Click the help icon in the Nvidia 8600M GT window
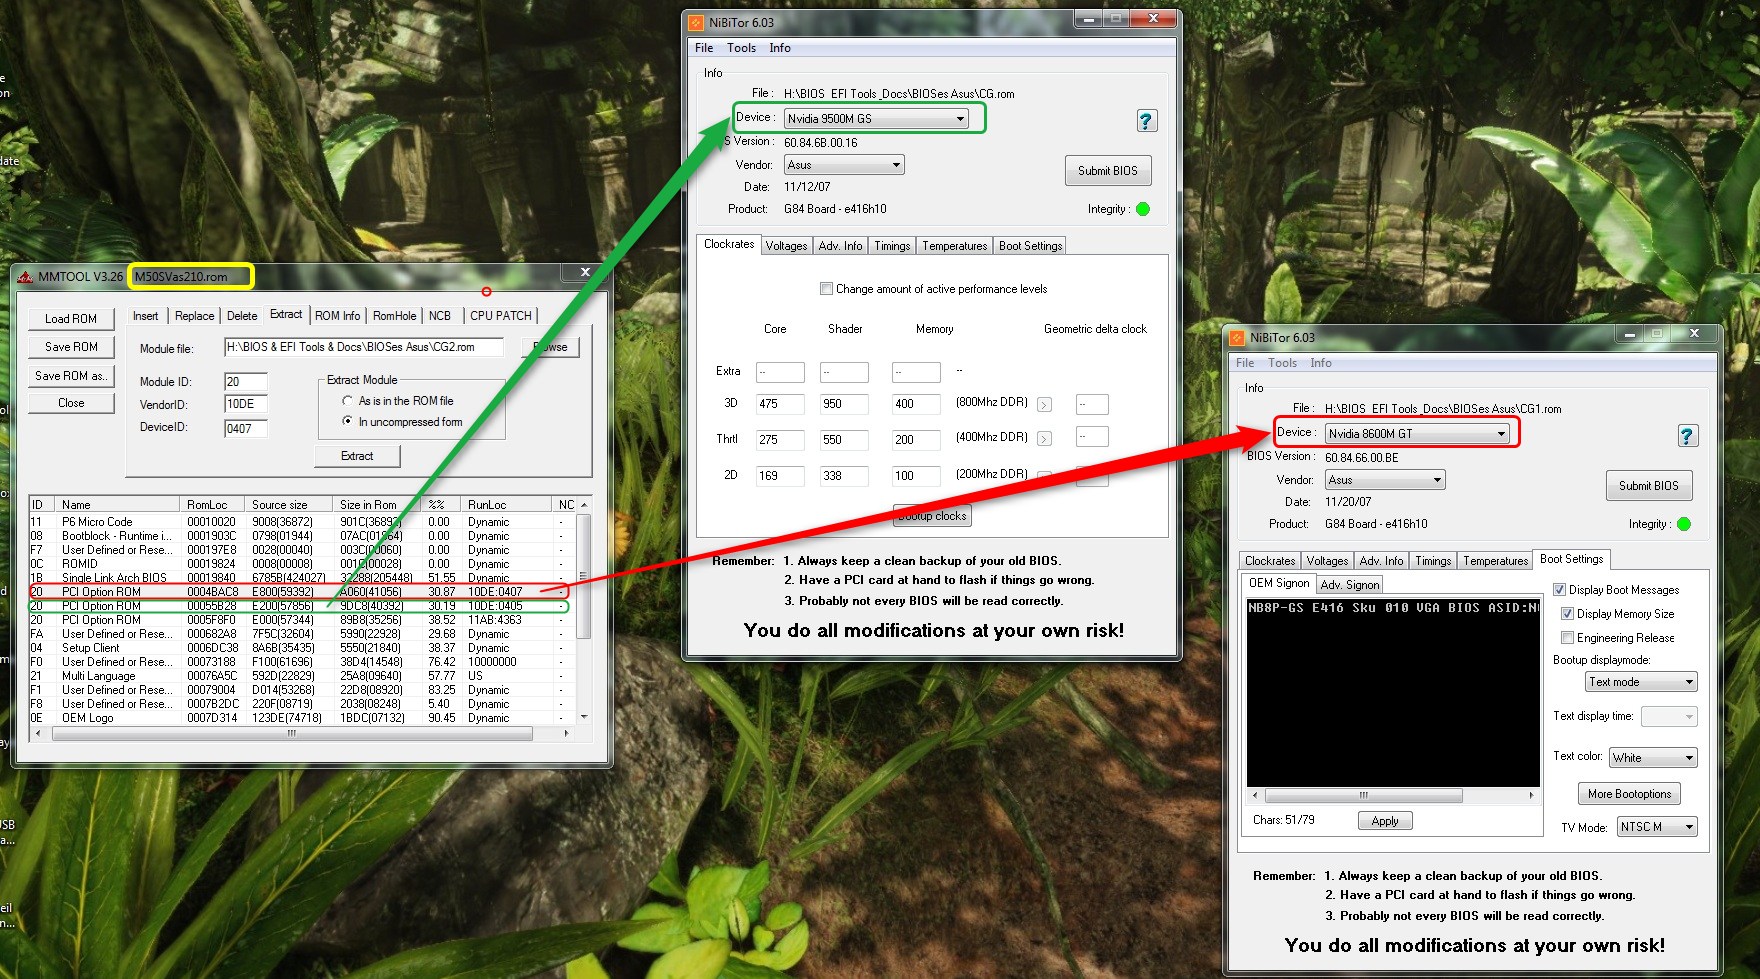 pyautogui.click(x=1687, y=436)
